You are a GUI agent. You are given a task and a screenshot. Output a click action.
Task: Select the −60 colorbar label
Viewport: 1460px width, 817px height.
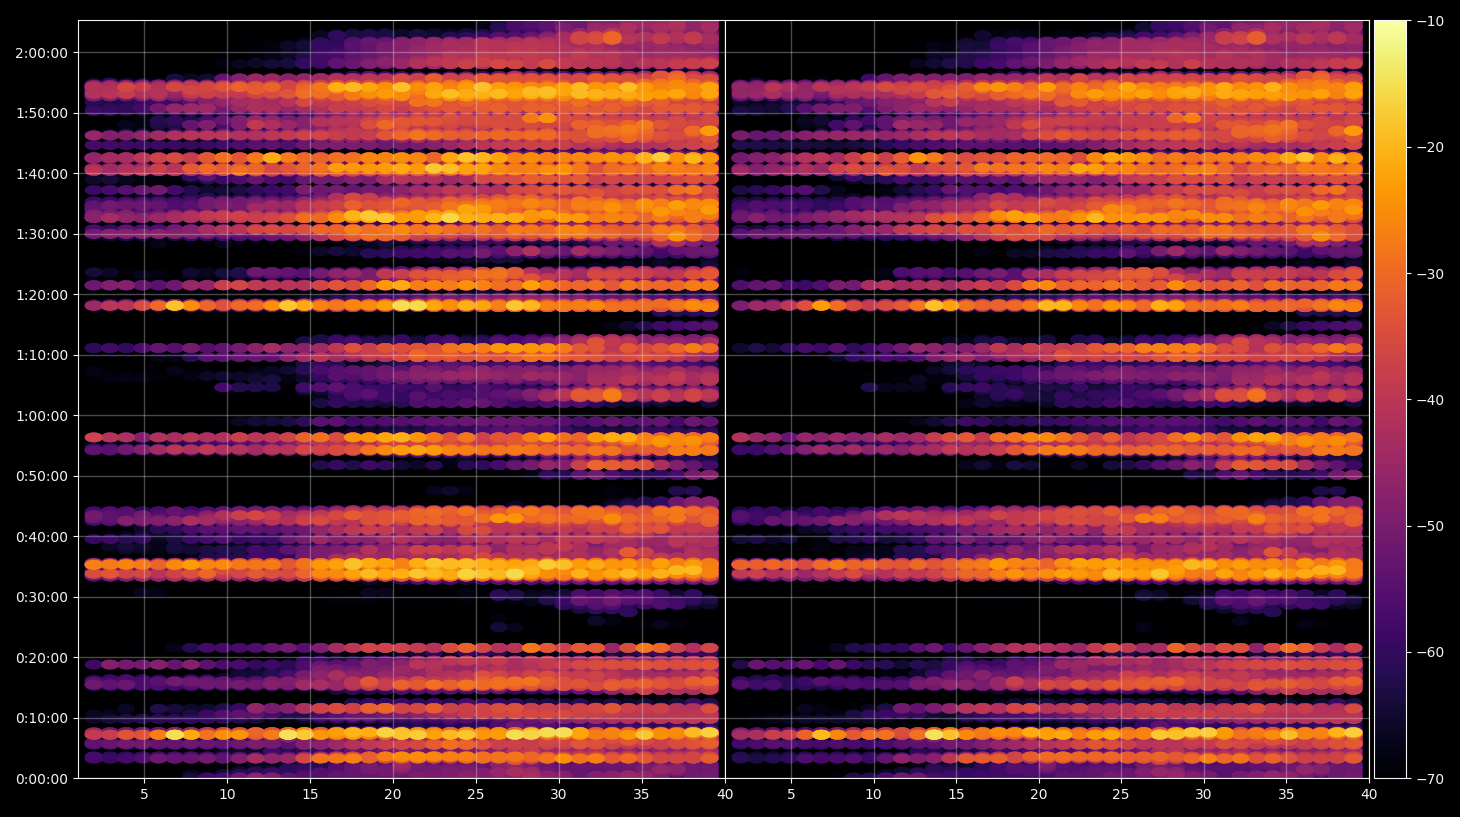coord(1430,652)
